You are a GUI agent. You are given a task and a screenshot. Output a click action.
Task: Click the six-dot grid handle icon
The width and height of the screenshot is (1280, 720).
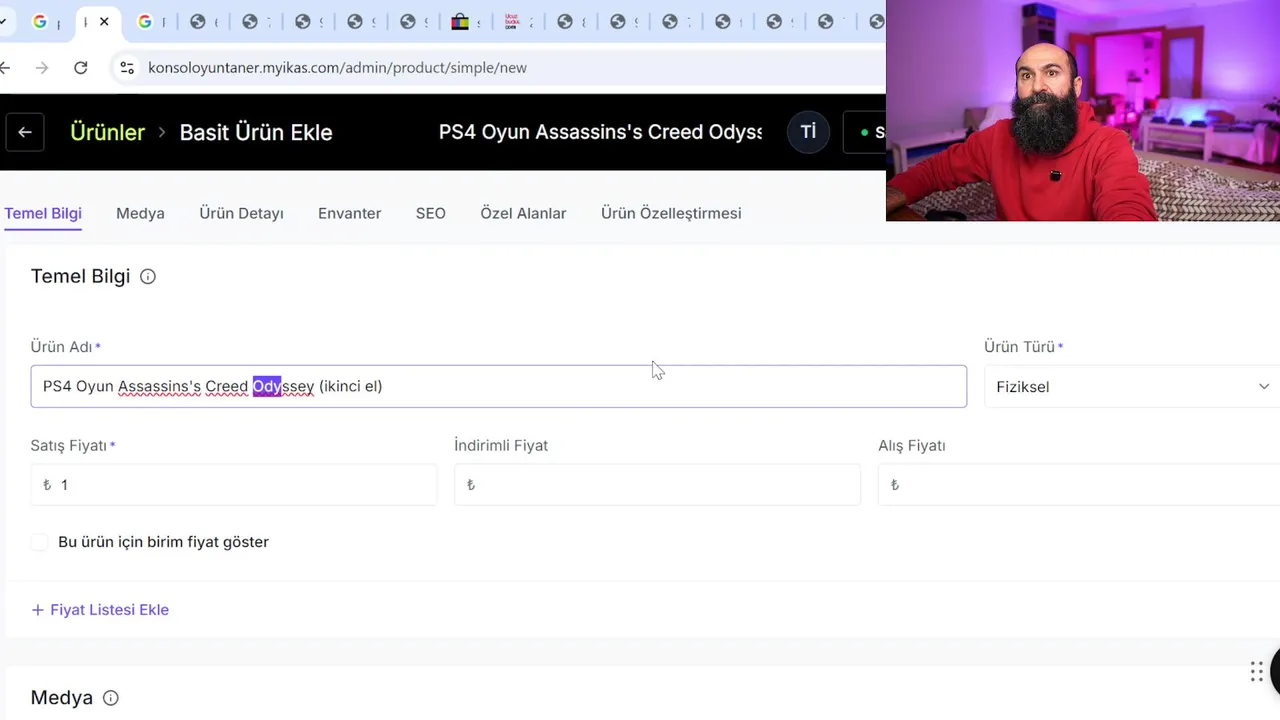coord(1257,672)
